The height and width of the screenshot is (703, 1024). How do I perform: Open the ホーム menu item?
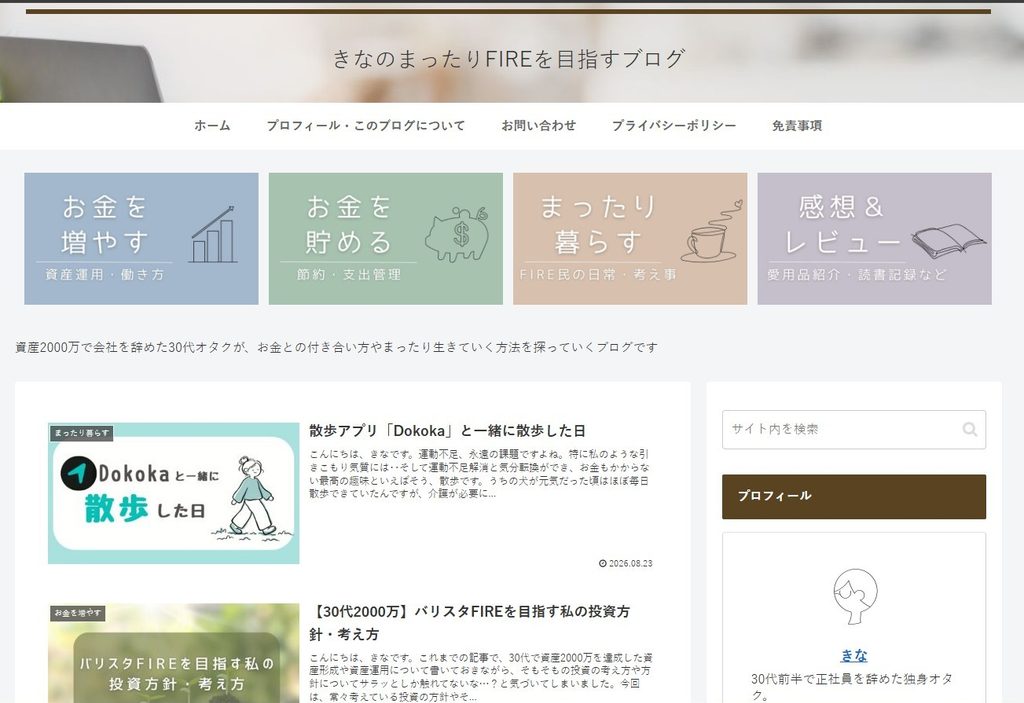point(212,125)
